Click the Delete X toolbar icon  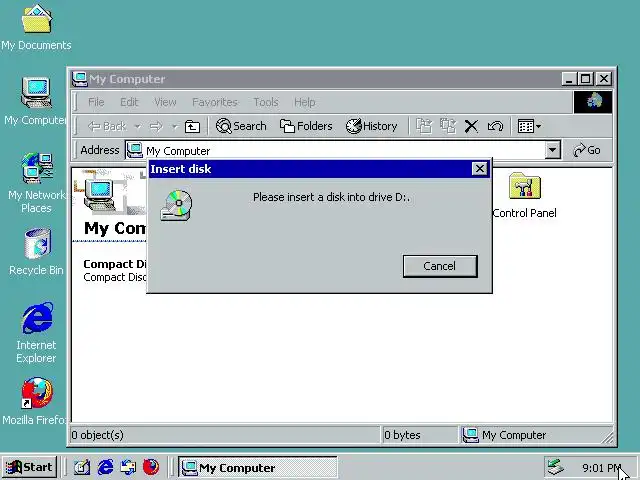(471, 127)
